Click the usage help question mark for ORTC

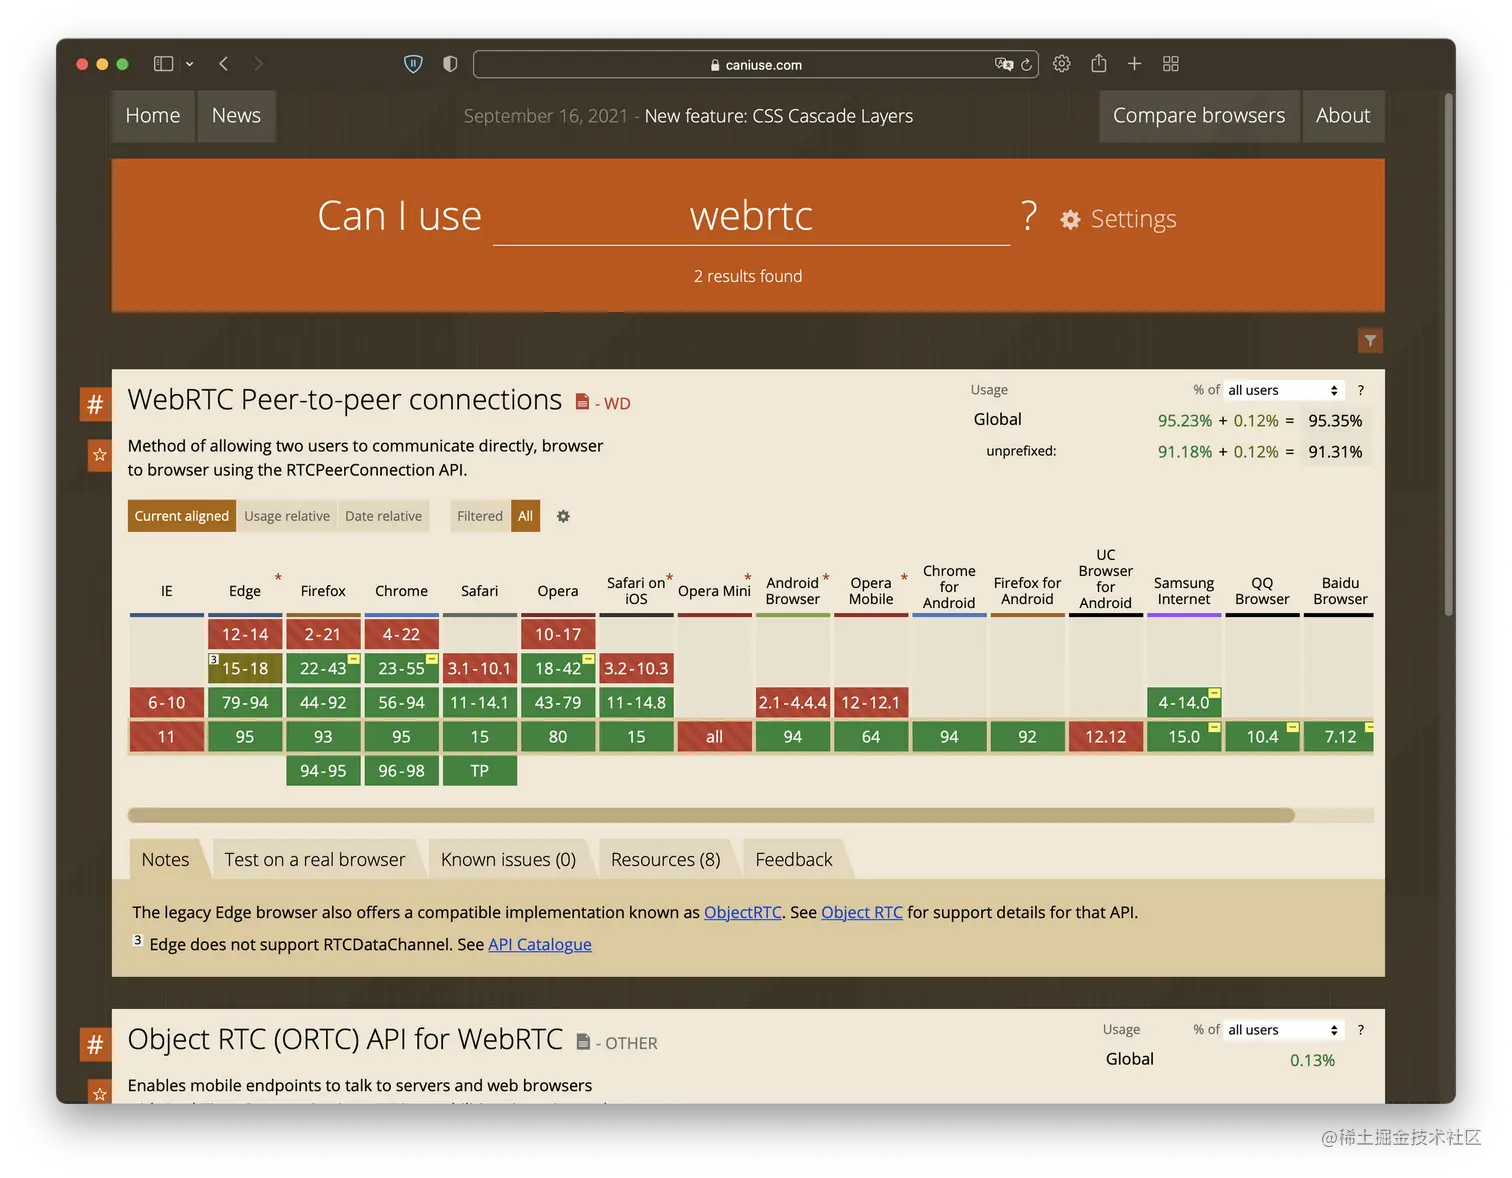(x=1360, y=1030)
